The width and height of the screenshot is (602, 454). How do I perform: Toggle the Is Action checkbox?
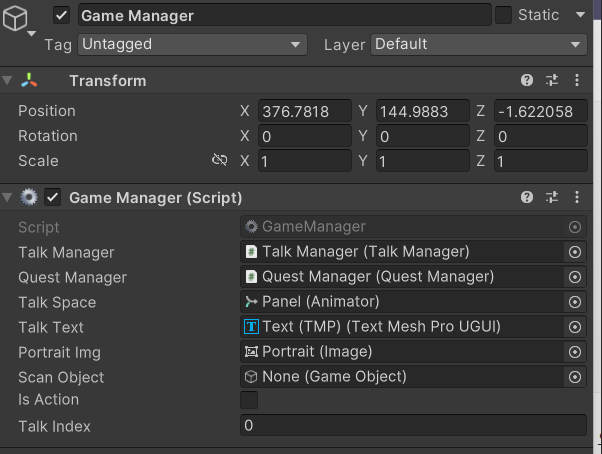[x=249, y=400]
